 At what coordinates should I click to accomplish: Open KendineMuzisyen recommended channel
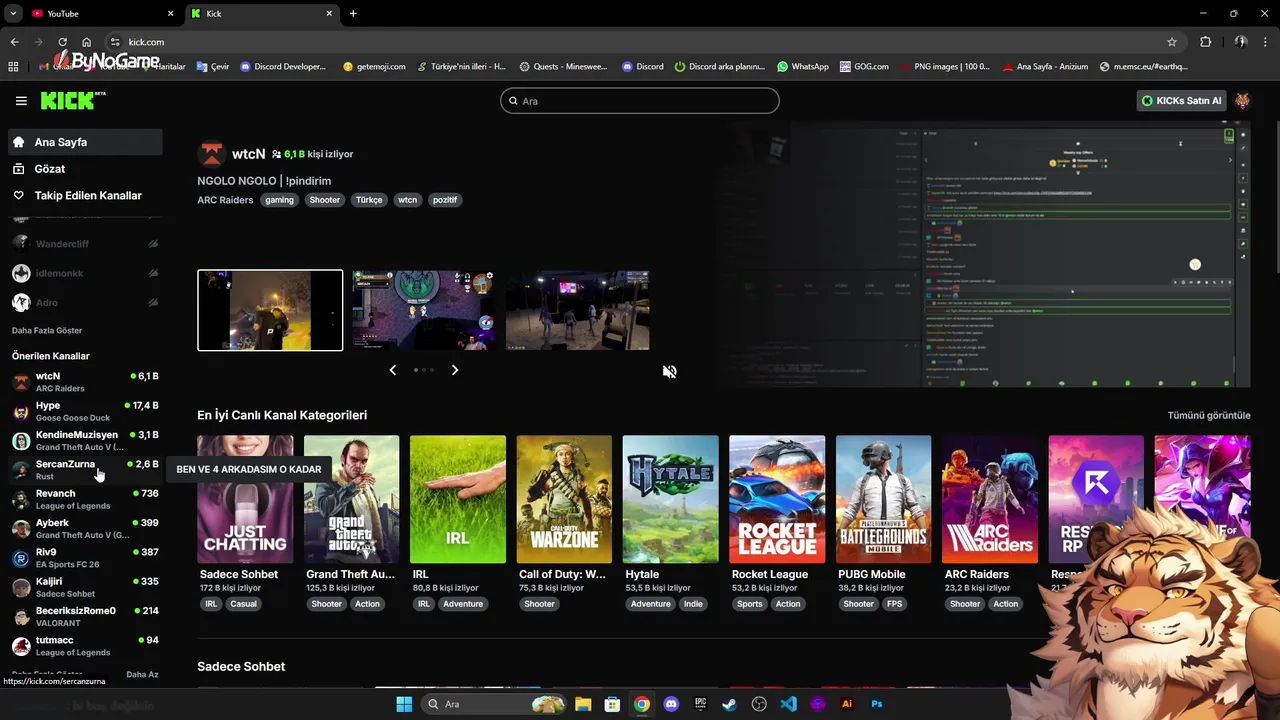(x=85, y=441)
